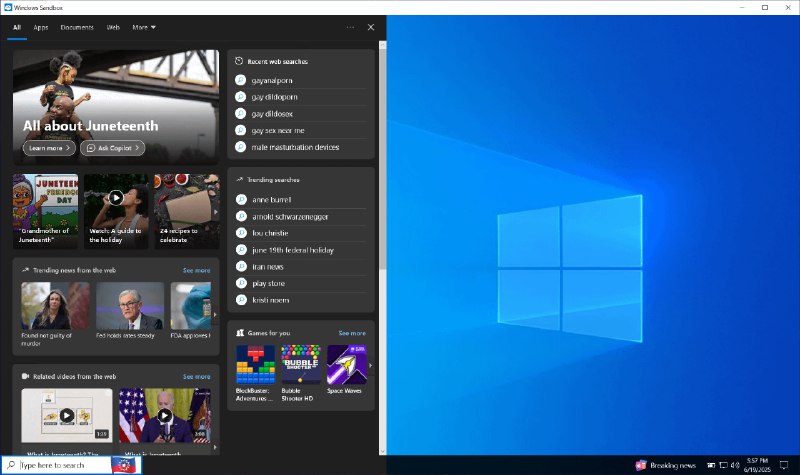Play the first related video with diagram thumbnail

tap(67, 416)
